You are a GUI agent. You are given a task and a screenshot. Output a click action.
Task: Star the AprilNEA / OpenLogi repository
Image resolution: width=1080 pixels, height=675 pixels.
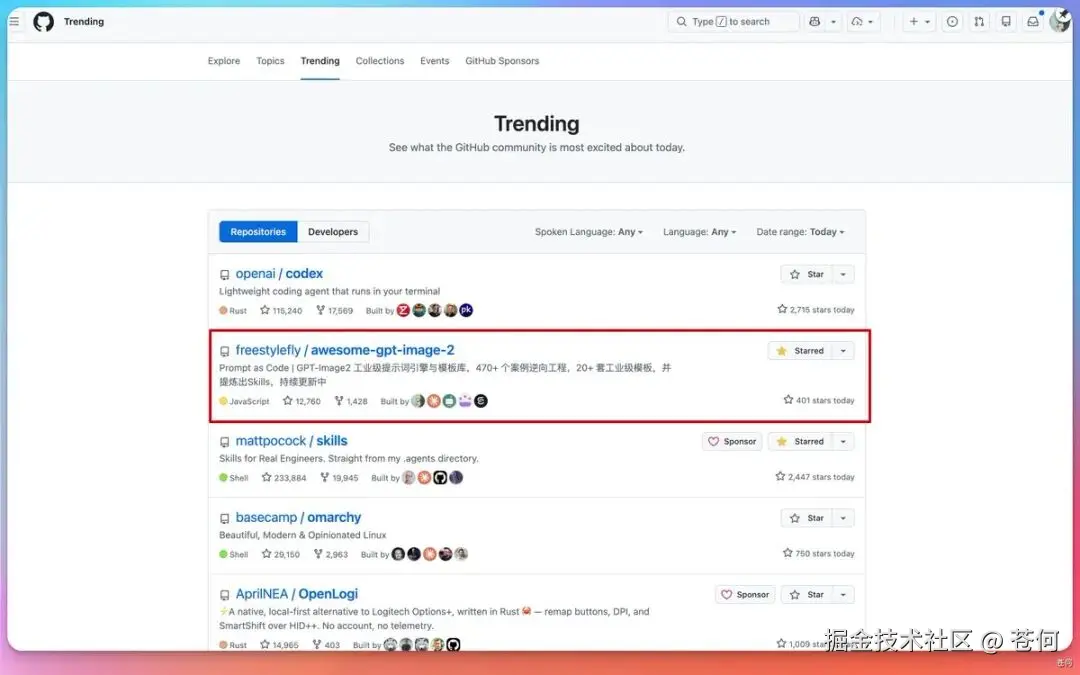click(x=807, y=594)
